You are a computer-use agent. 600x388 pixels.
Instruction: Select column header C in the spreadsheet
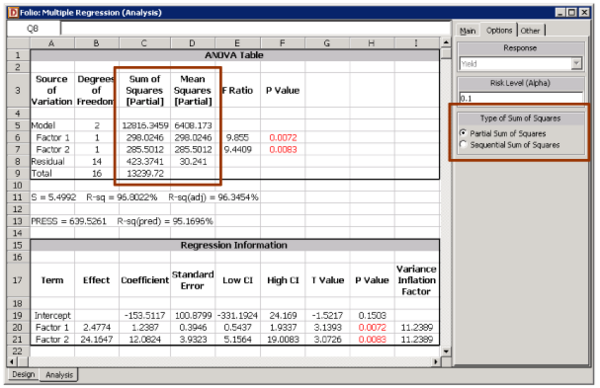[144, 43]
